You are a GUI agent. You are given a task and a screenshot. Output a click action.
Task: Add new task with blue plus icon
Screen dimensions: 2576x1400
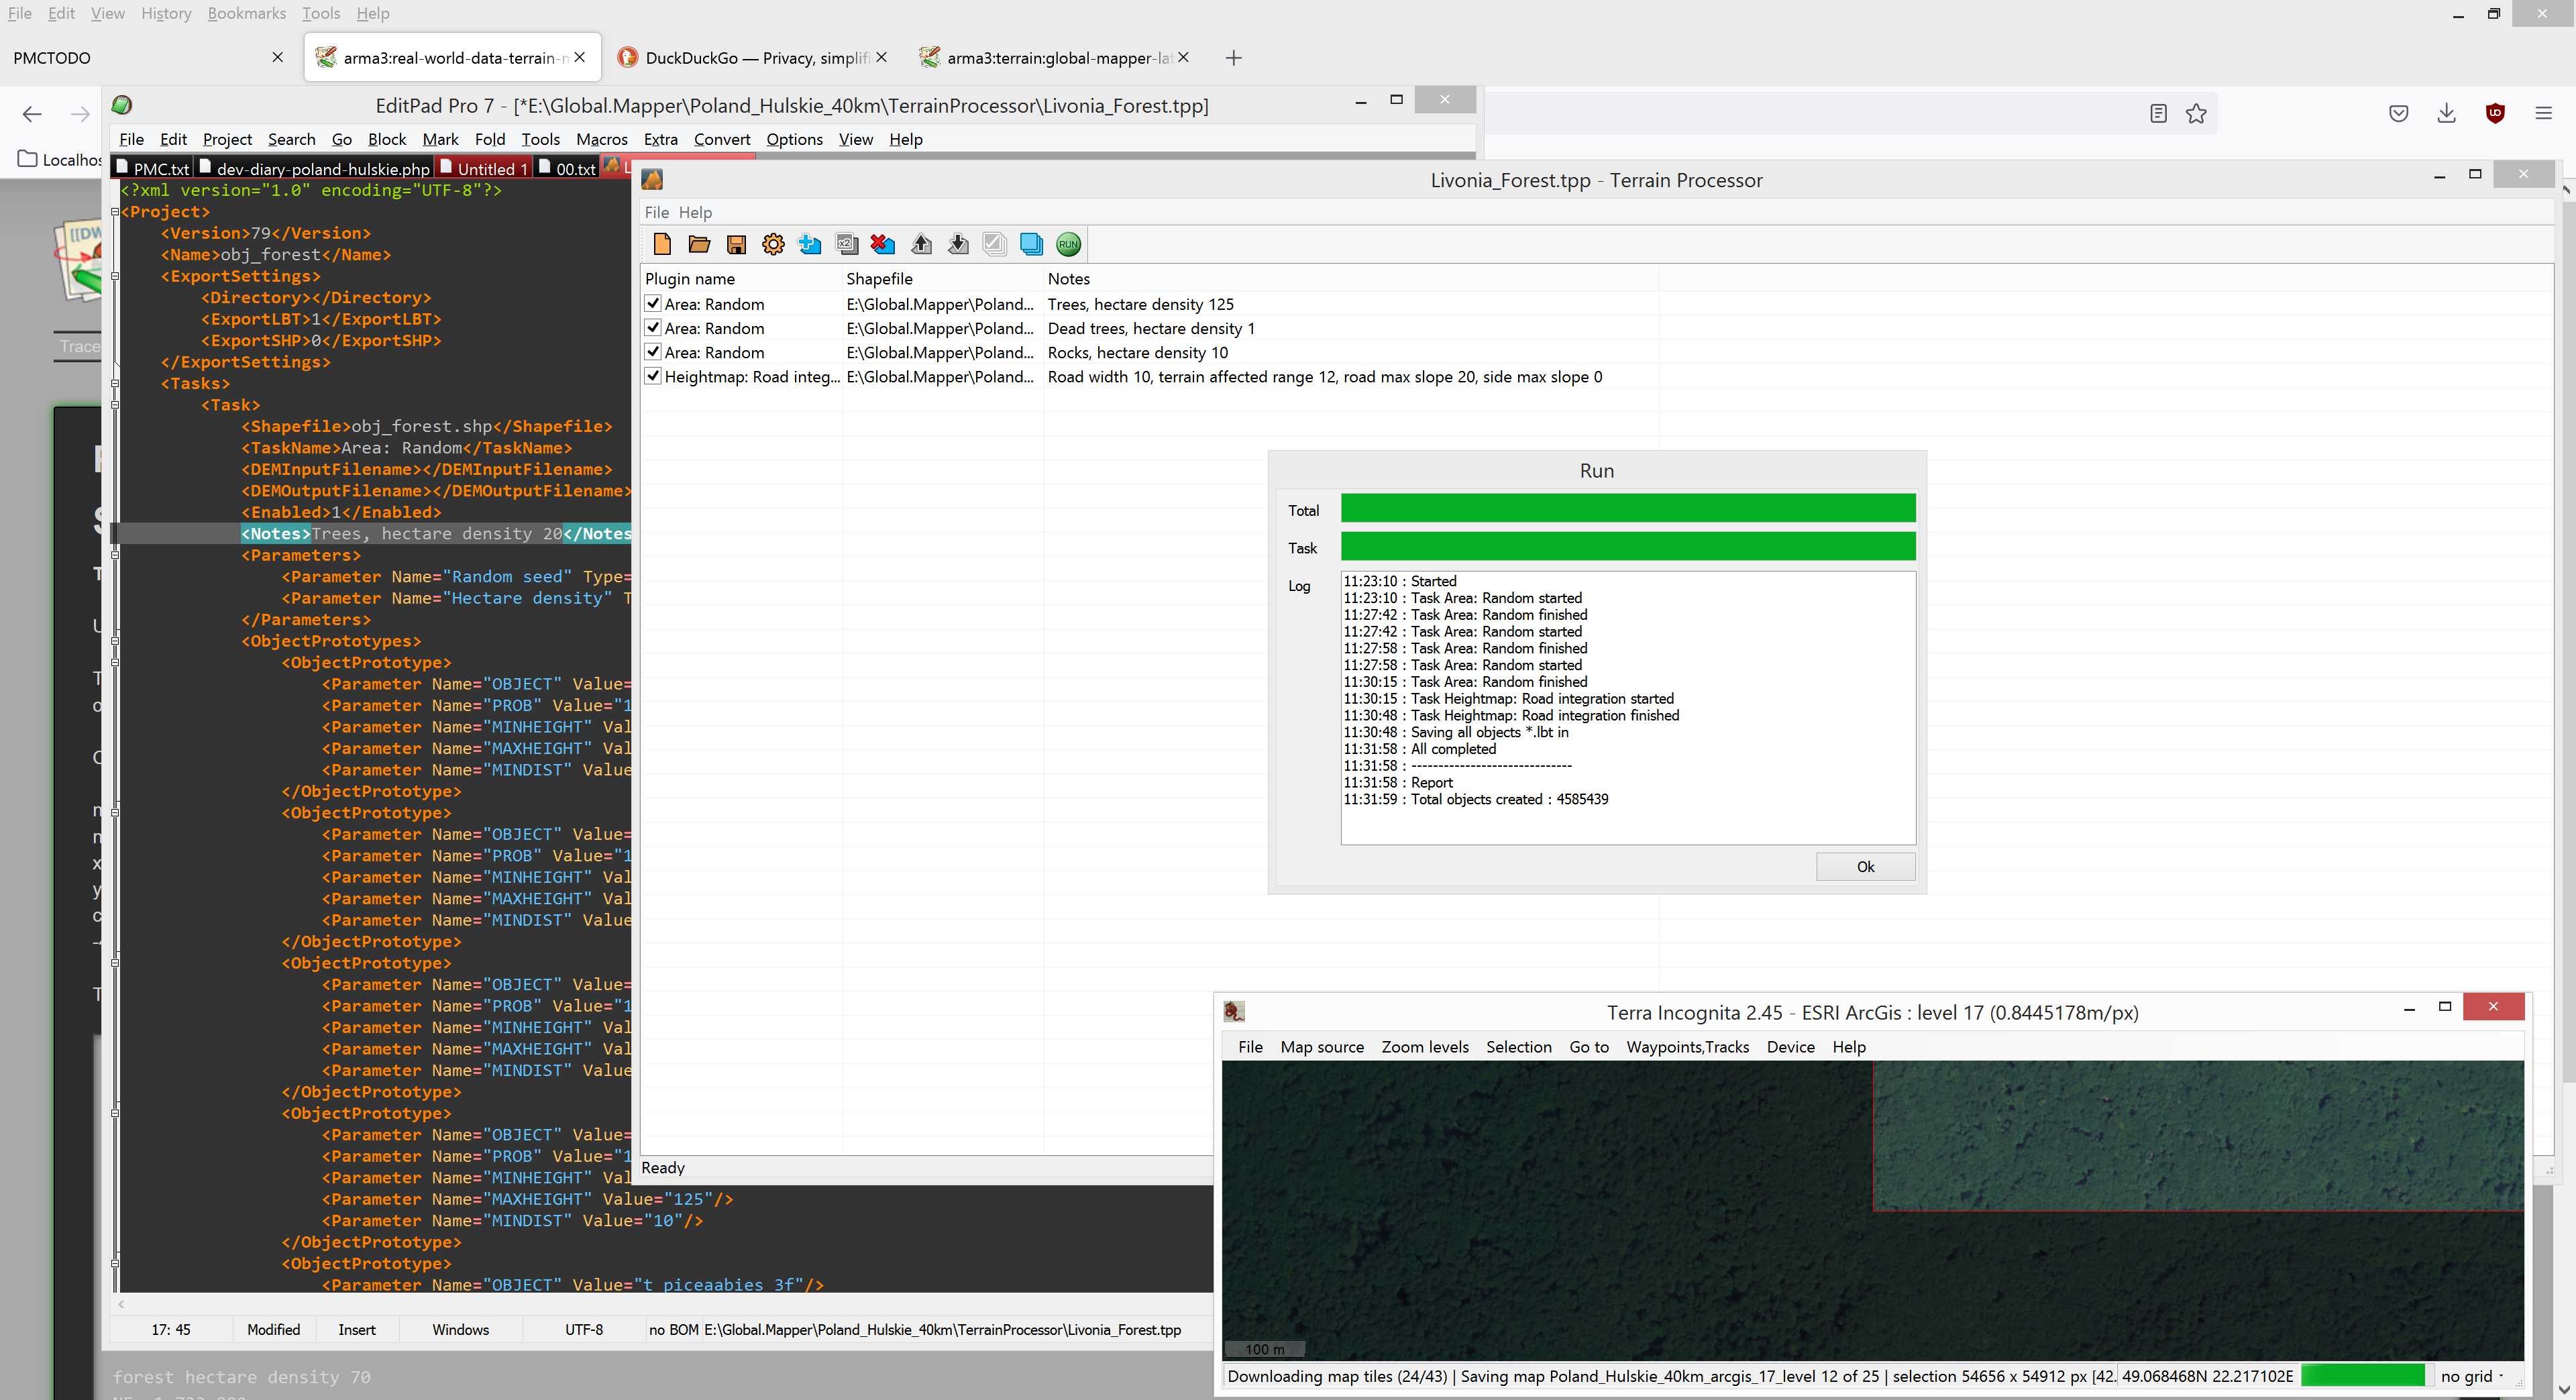tap(810, 244)
